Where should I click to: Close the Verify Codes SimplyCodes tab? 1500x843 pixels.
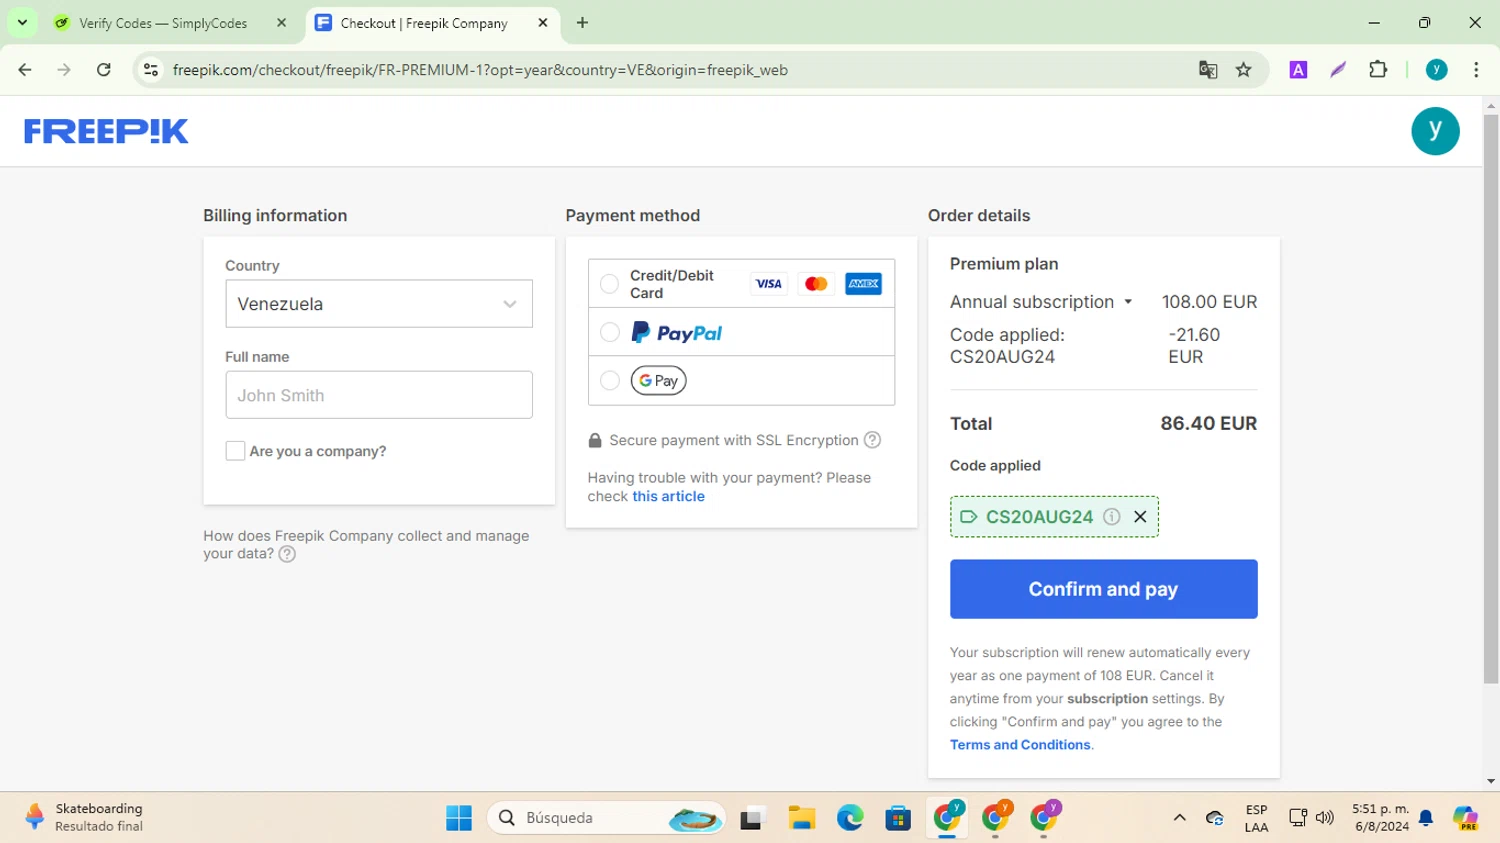pyautogui.click(x=281, y=23)
